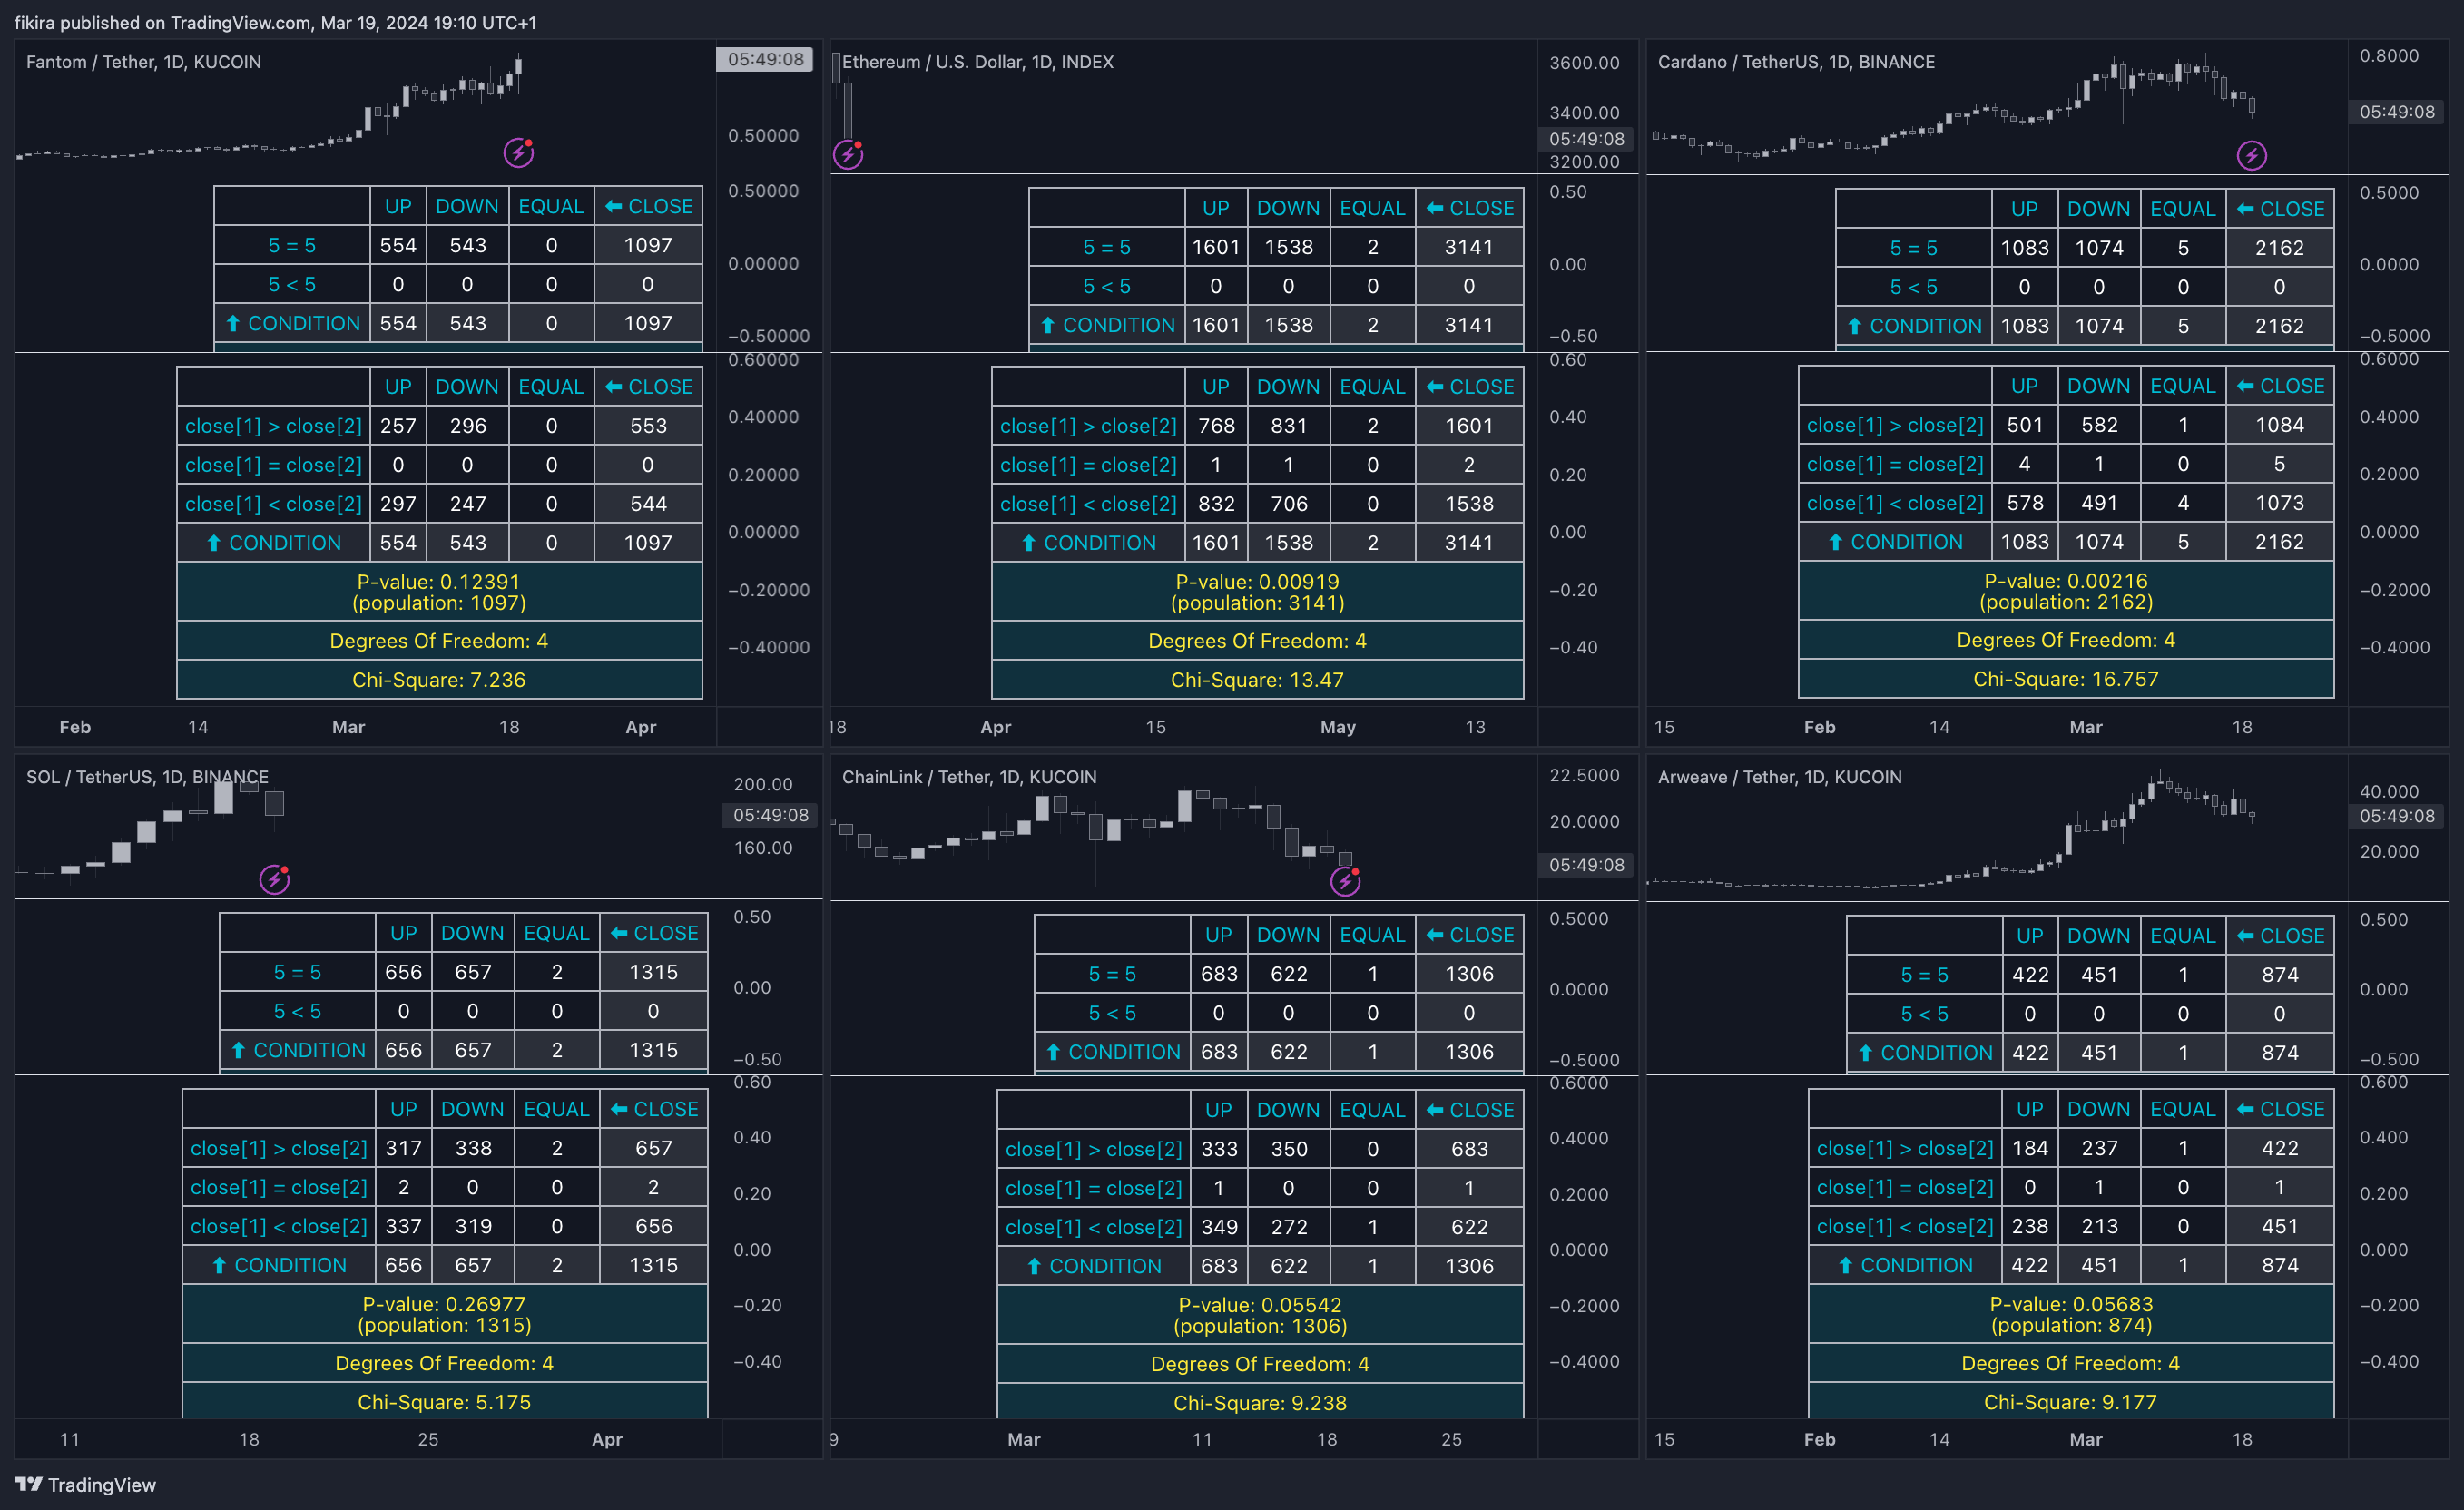Image resolution: width=2464 pixels, height=1510 pixels.
Task: Click P-value: 0.05683 in the Arweave table
Action: click(2072, 1304)
